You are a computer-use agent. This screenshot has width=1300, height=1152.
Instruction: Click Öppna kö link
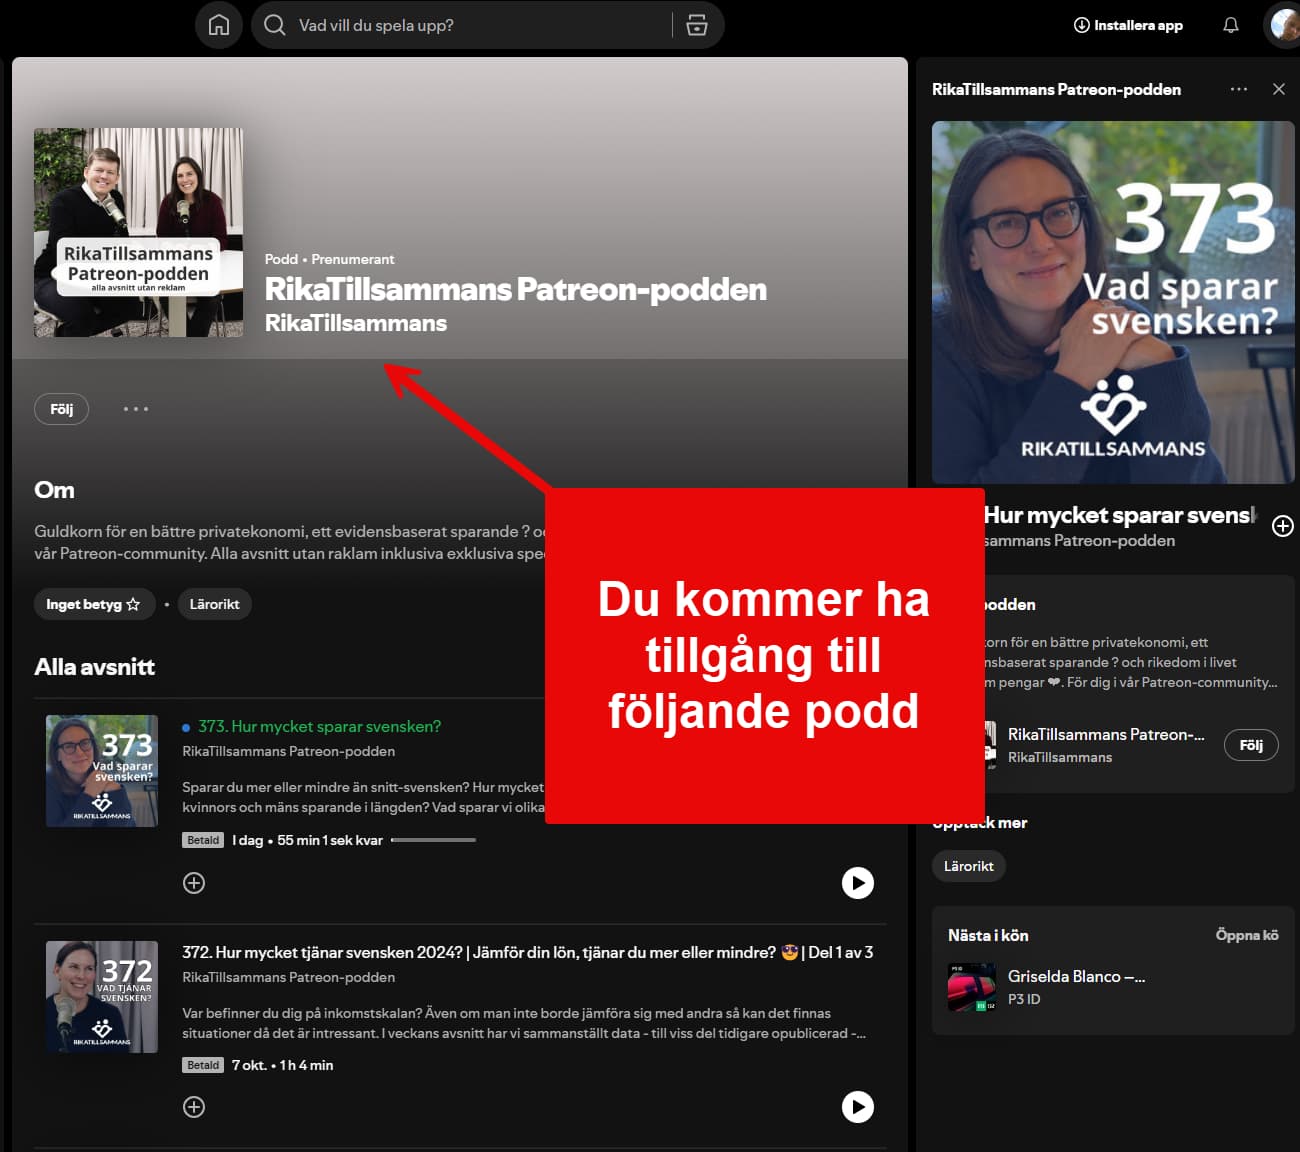1247,935
